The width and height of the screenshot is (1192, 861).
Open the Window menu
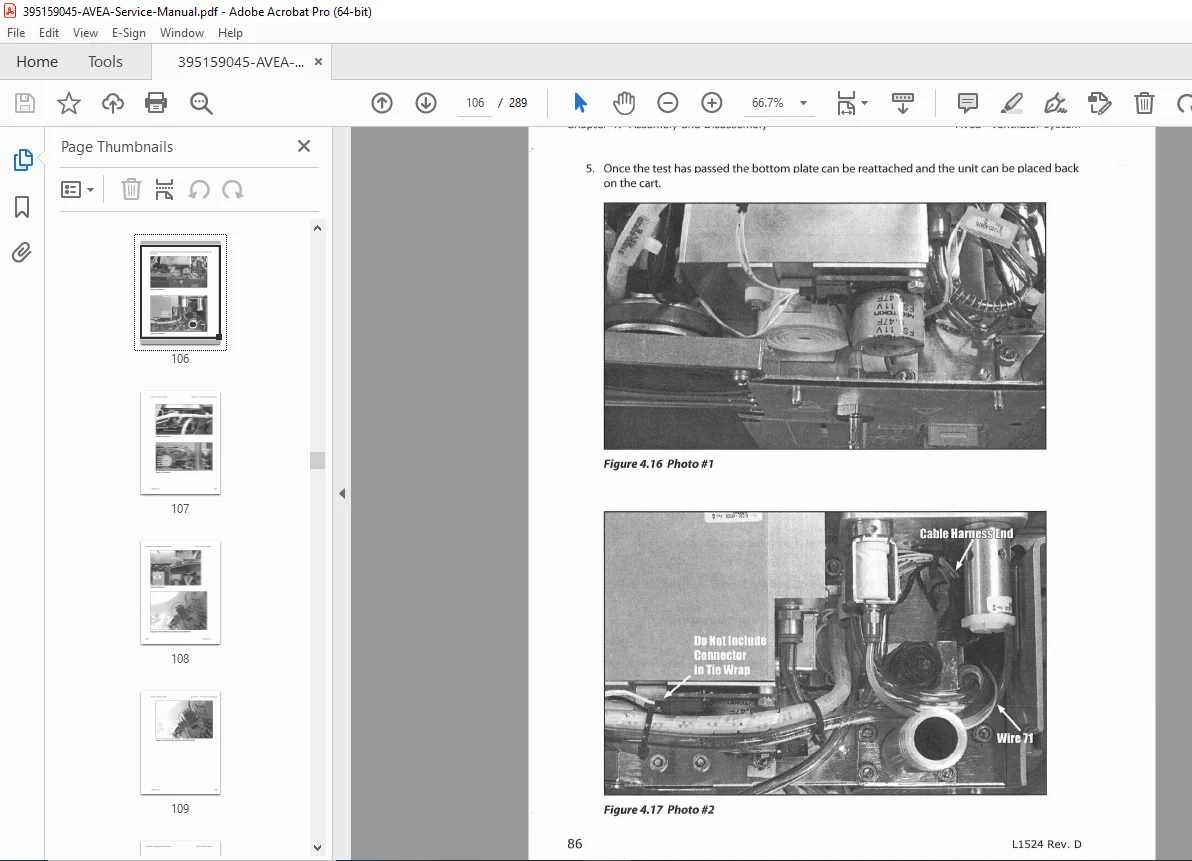pos(182,33)
